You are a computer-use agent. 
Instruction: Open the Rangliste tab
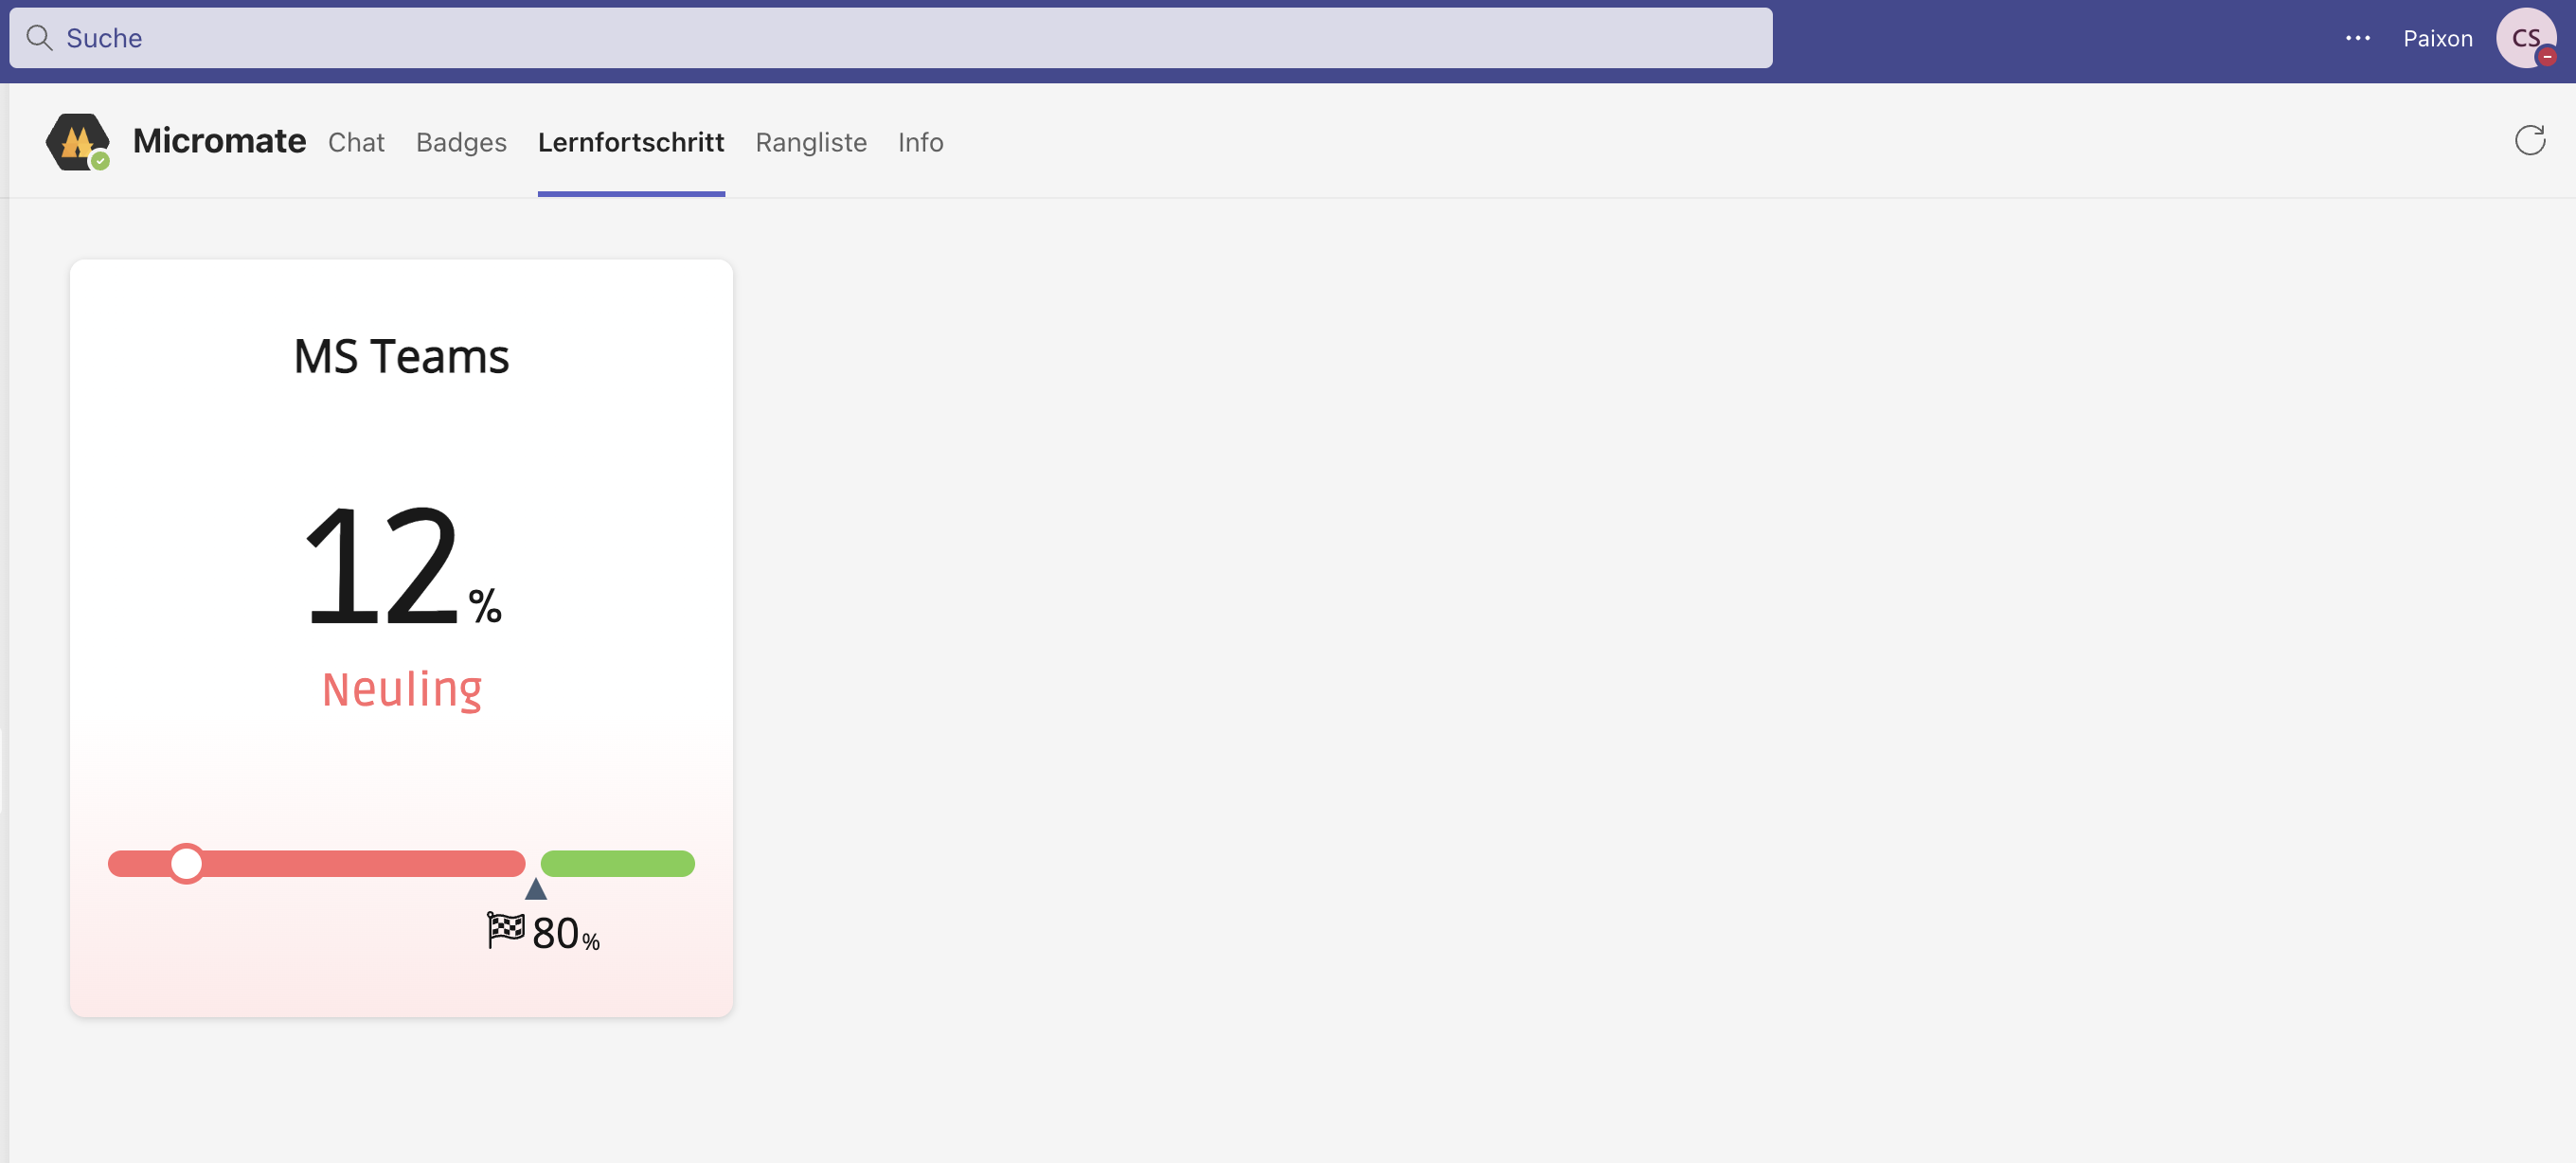click(811, 142)
